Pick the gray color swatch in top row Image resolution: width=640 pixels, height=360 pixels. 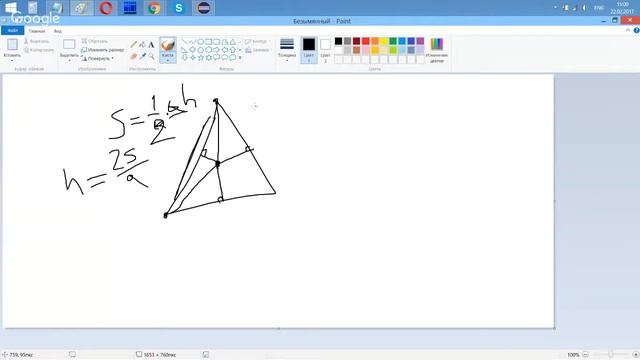pyautogui.click(x=347, y=41)
